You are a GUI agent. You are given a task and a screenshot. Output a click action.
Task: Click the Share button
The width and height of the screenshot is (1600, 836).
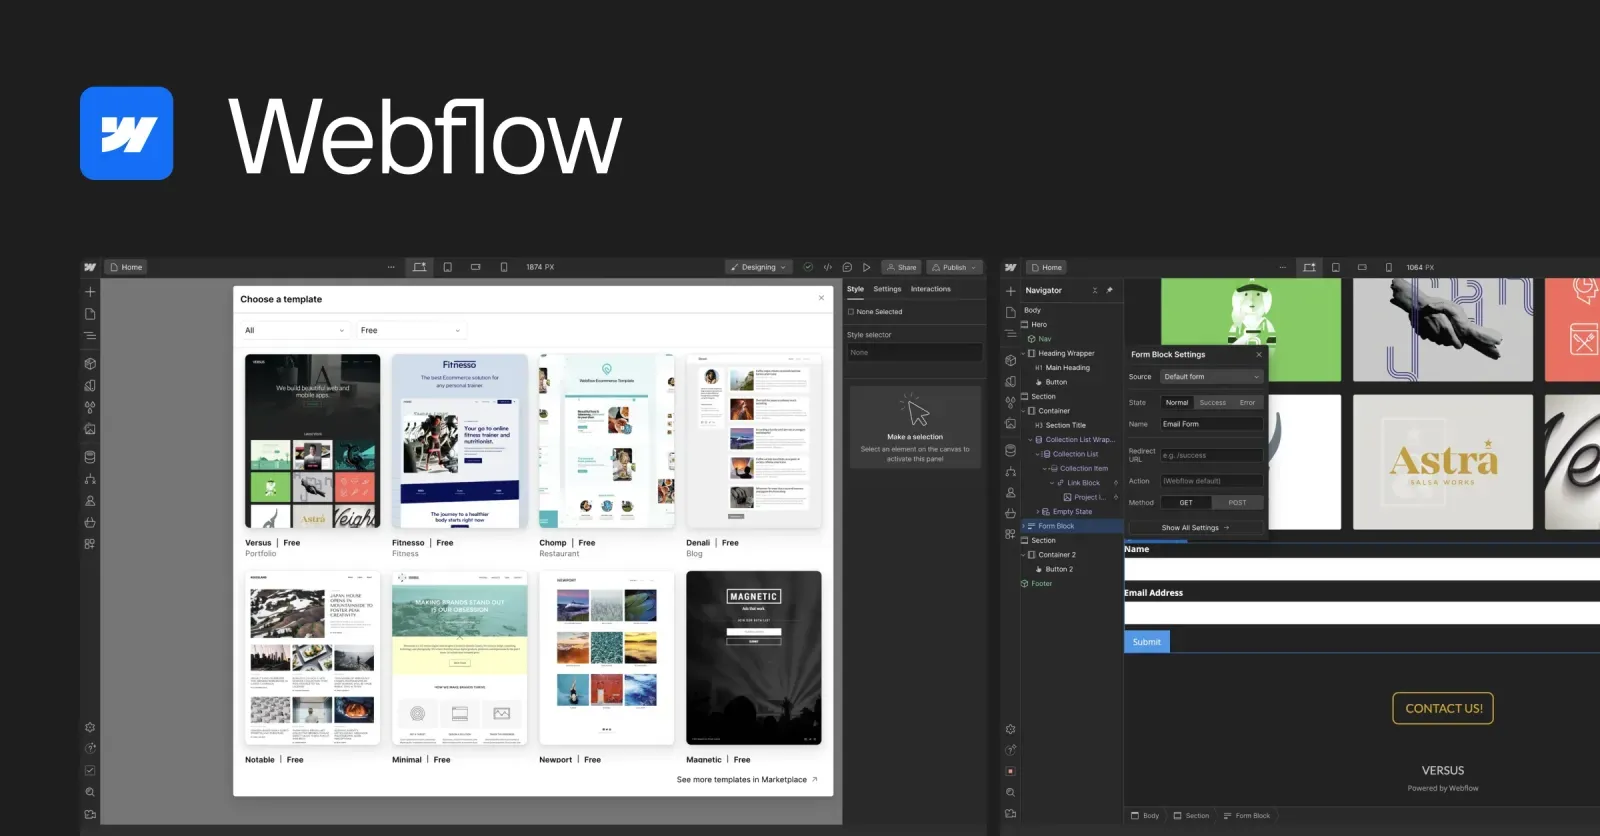[900, 267]
